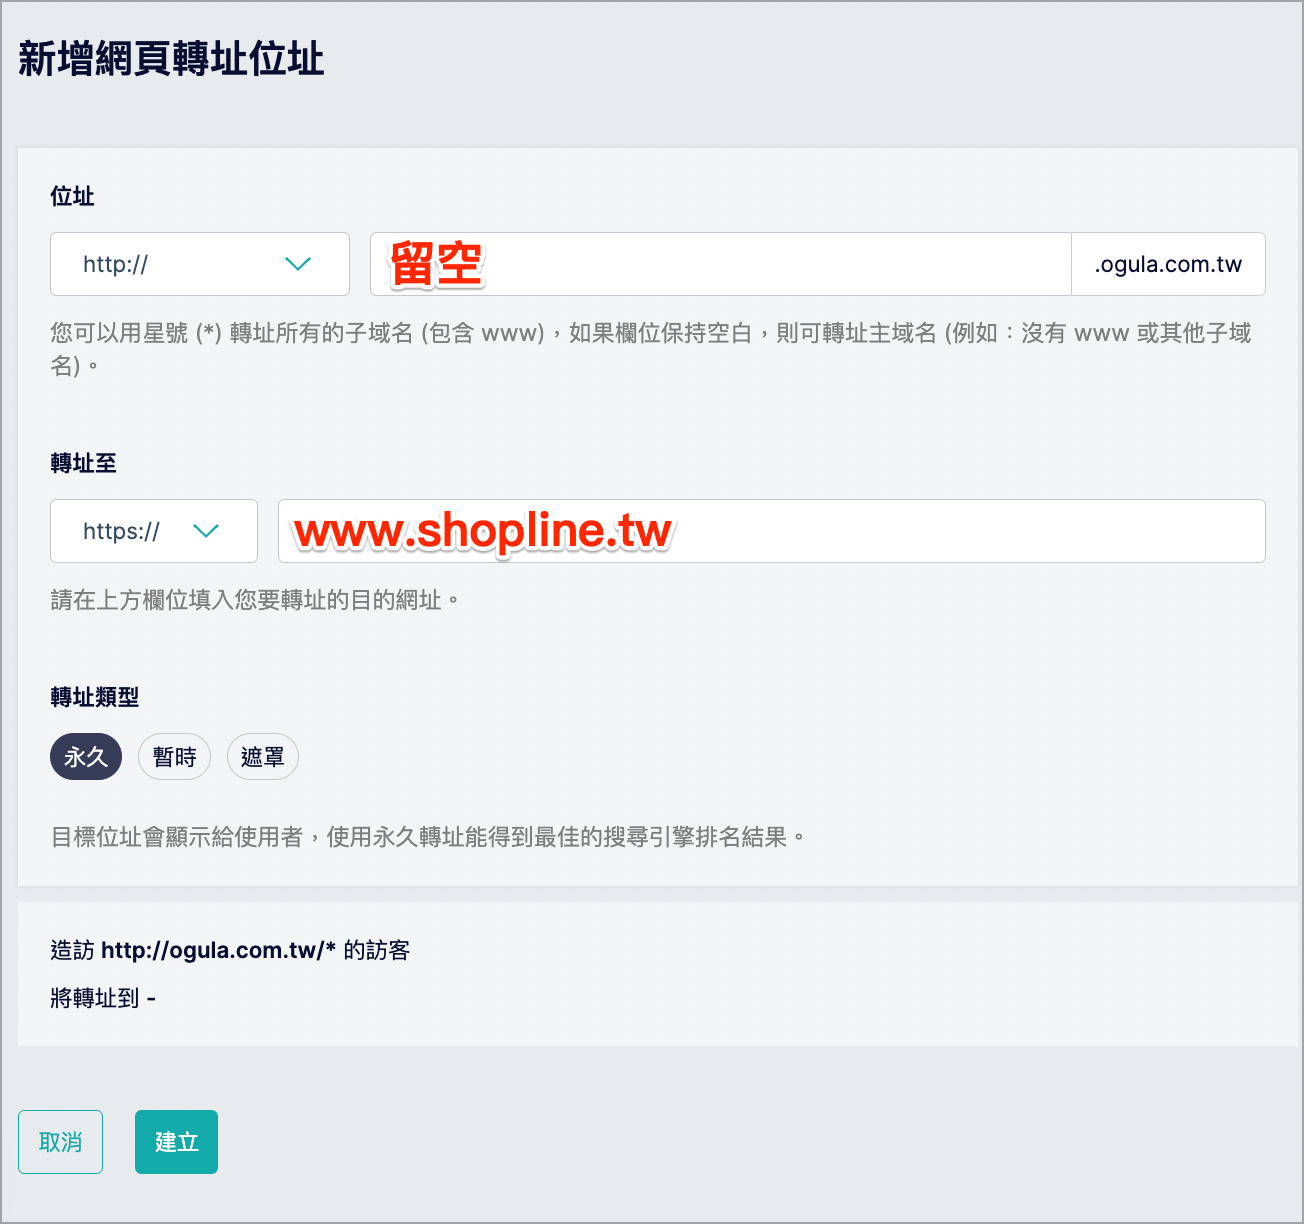The width and height of the screenshot is (1304, 1224).
Task: Click the chevron in the http:// selector
Action: pyautogui.click(x=298, y=264)
